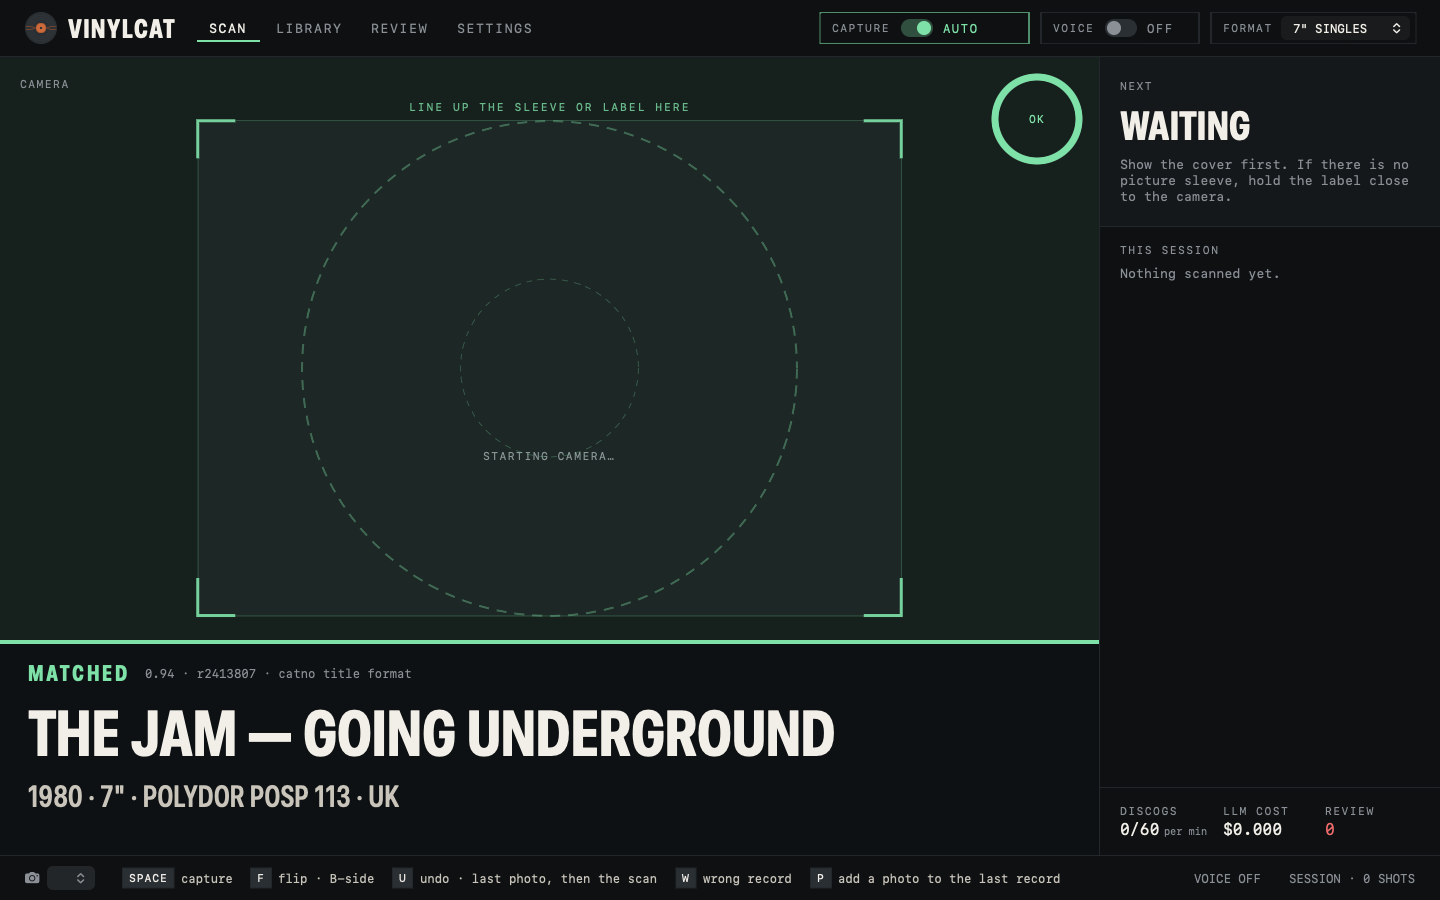Click the VINYLCAT app title
The height and width of the screenshot is (900, 1440).
click(121, 28)
